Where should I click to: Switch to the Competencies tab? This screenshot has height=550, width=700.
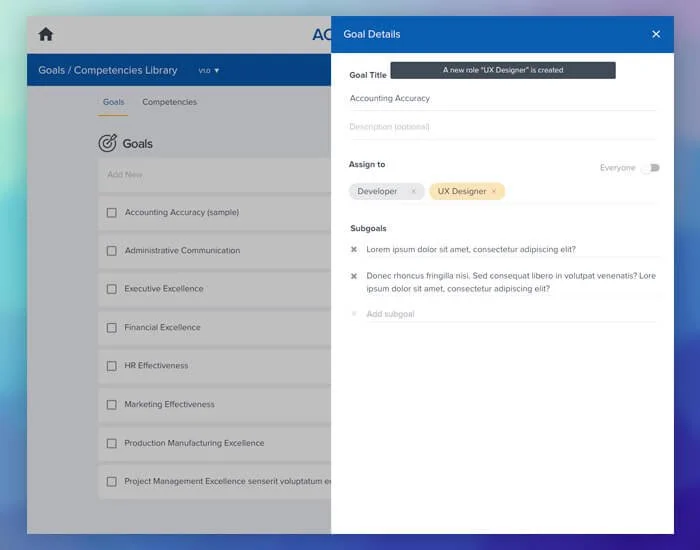click(x=170, y=102)
